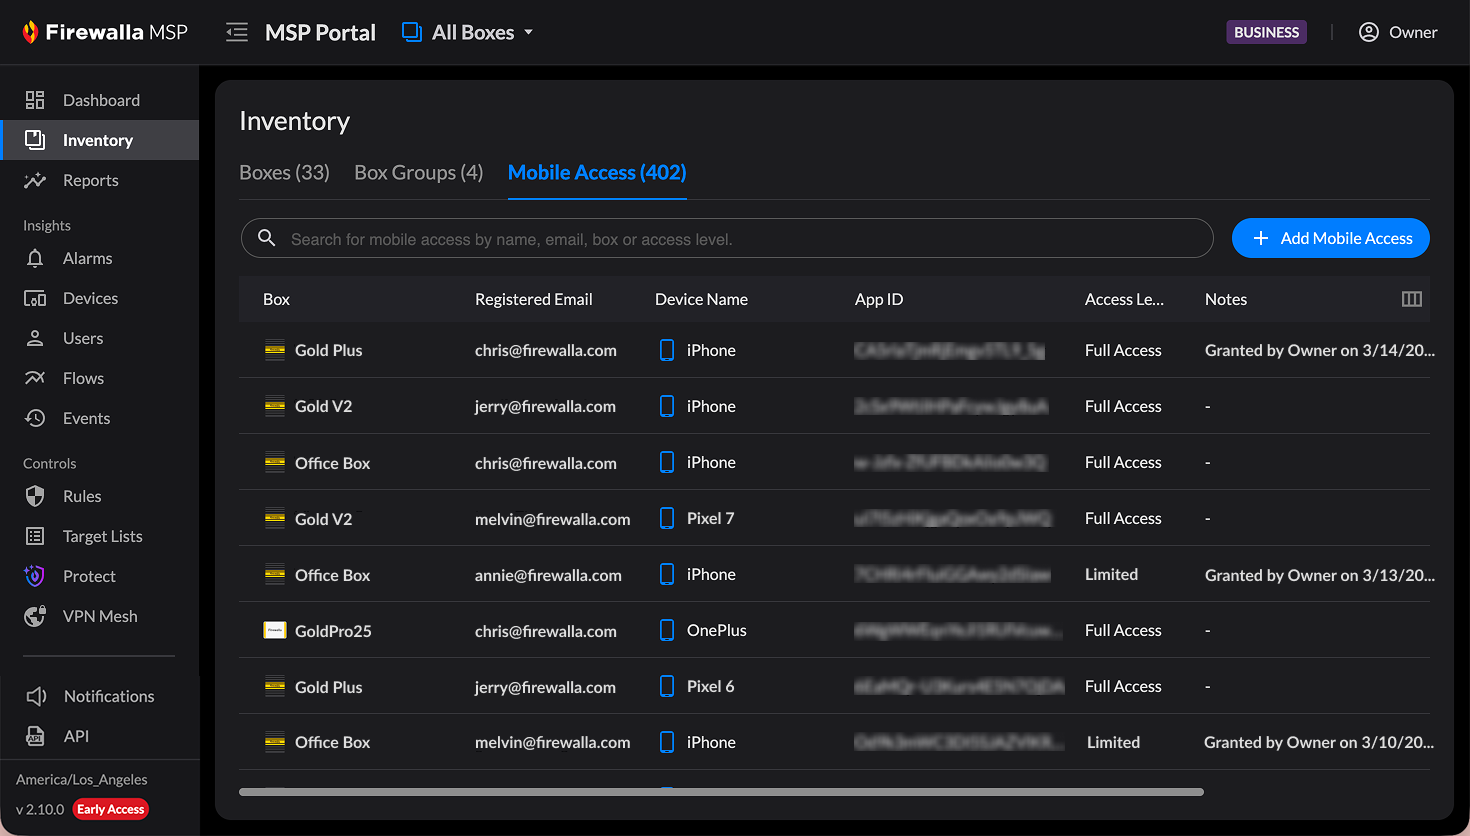Open Target Lists in sidebar
The width and height of the screenshot is (1470, 836).
coord(102,536)
